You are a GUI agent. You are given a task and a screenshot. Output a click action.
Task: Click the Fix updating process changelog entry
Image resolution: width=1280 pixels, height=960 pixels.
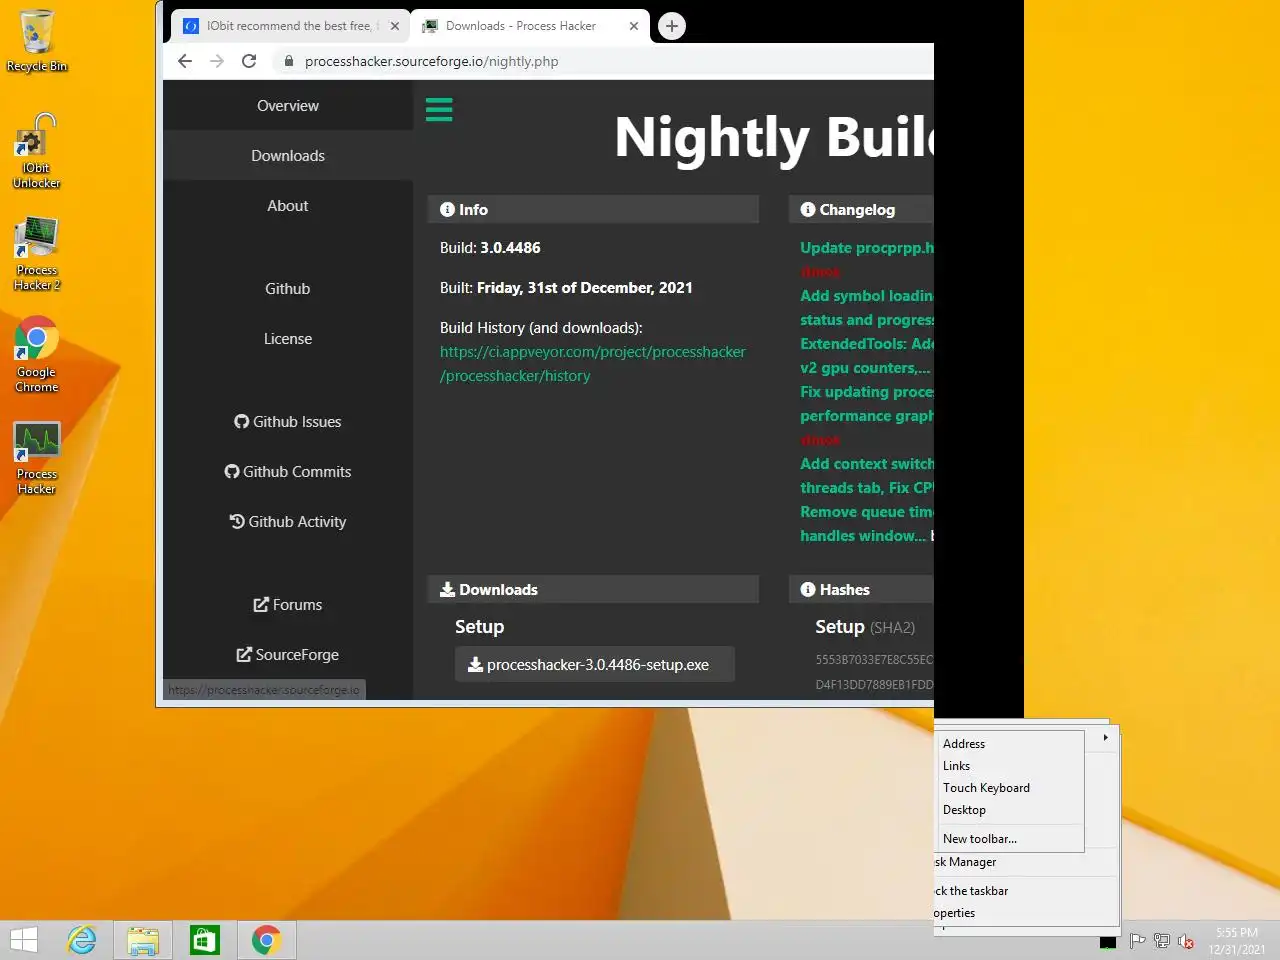coord(867,404)
